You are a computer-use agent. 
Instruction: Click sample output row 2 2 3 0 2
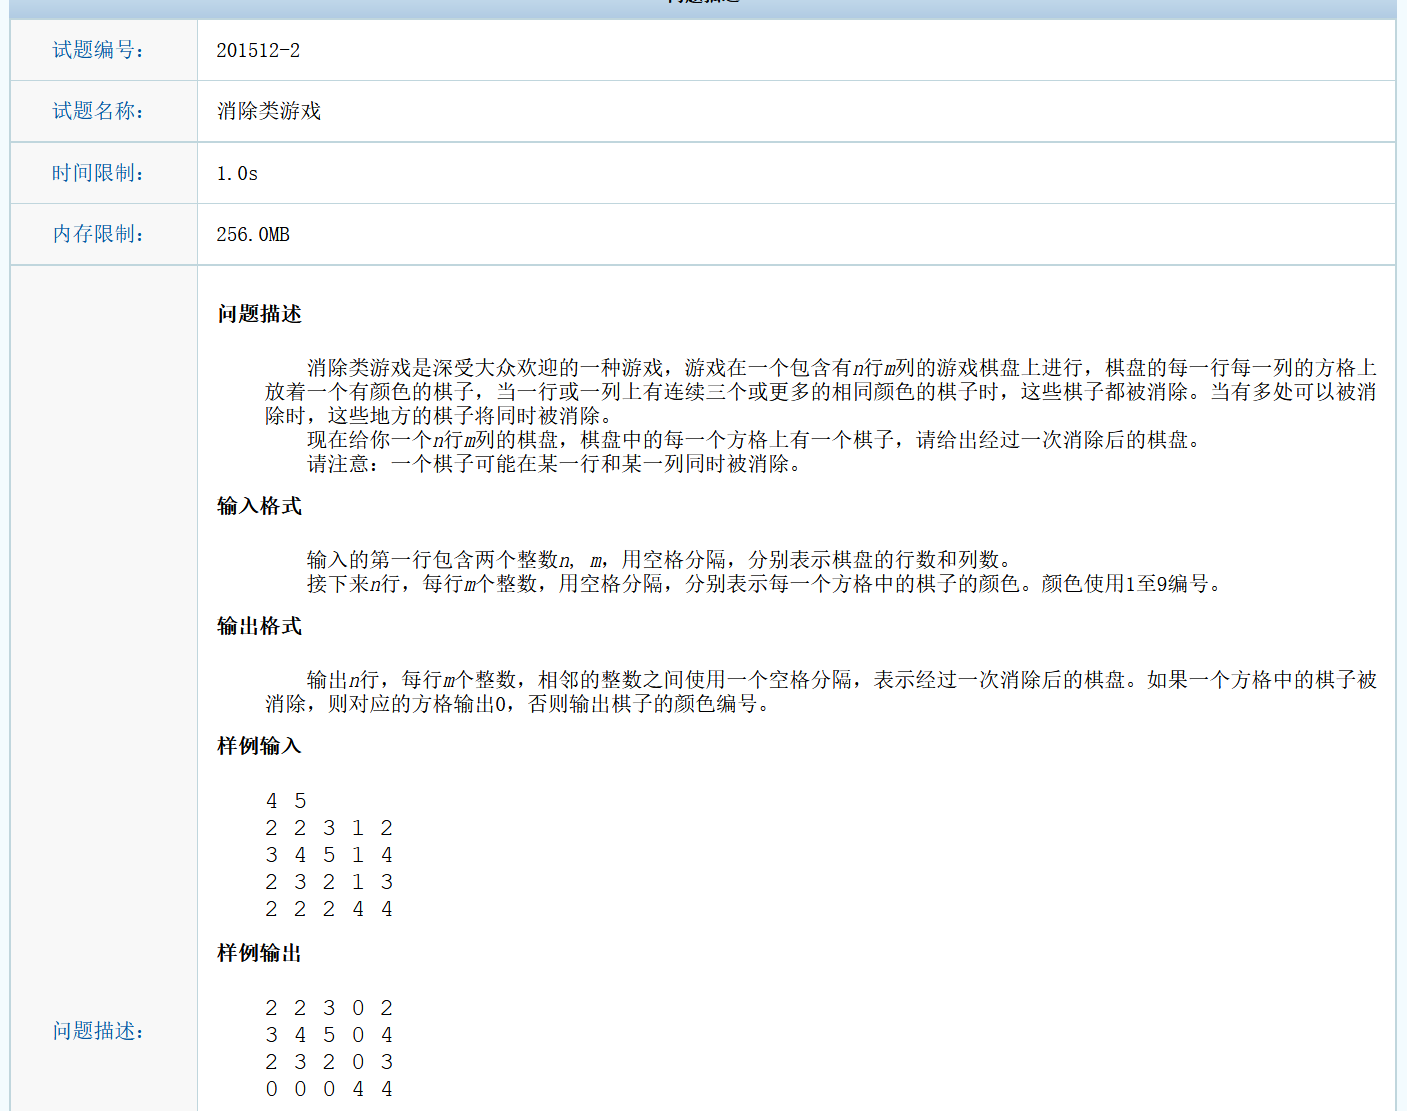pos(329,1008)
